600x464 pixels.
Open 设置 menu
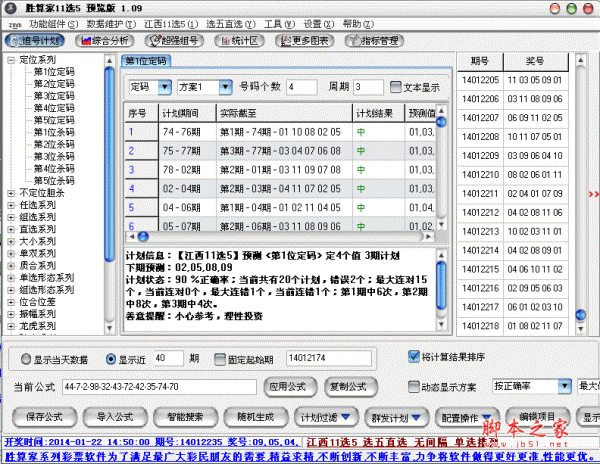click(319, 24)
